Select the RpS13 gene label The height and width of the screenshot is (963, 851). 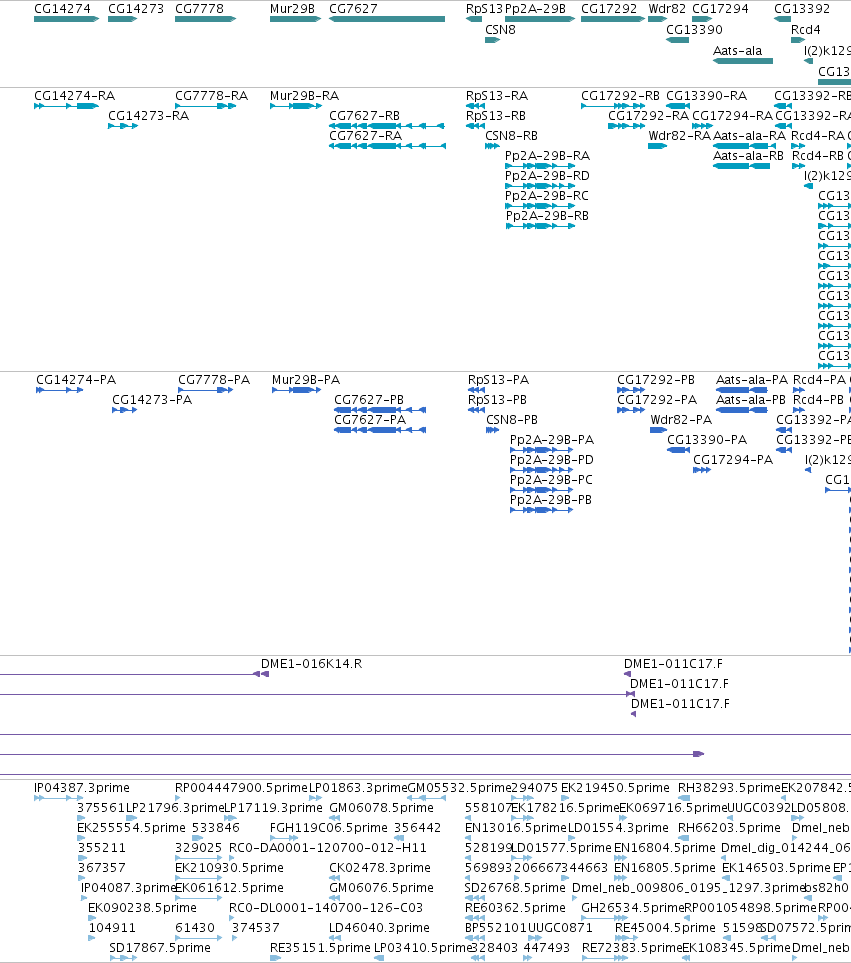click(x=484, y=9)
